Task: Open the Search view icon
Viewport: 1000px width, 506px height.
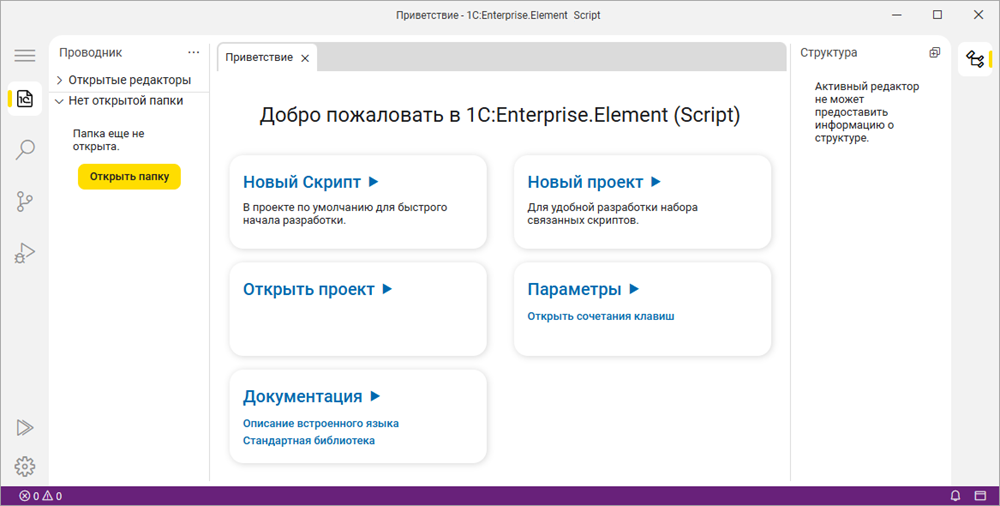Action: click(25, 150)
